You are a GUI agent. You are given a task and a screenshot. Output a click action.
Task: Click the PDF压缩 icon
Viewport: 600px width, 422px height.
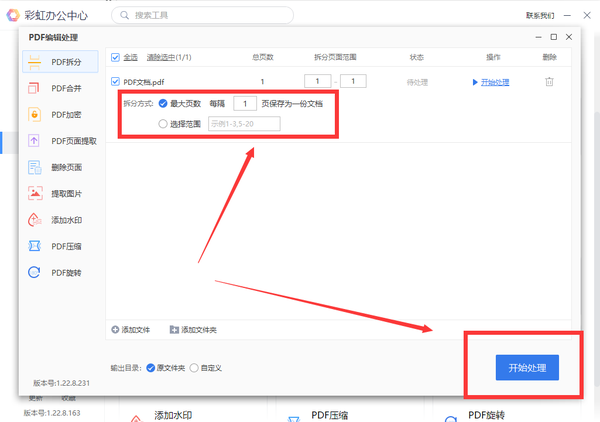pyautogui.click(x=34, y=245)
